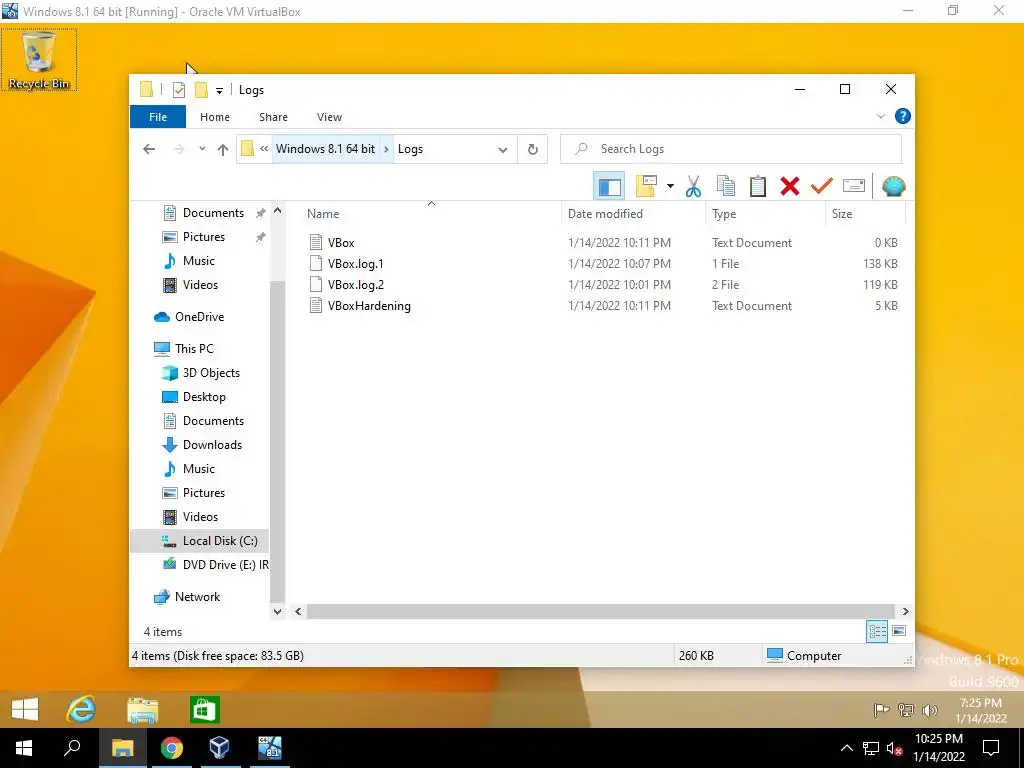This screenshot has height=768, width=1024.
Task: Switch to Details view layout button
Action: coord(877,632)
